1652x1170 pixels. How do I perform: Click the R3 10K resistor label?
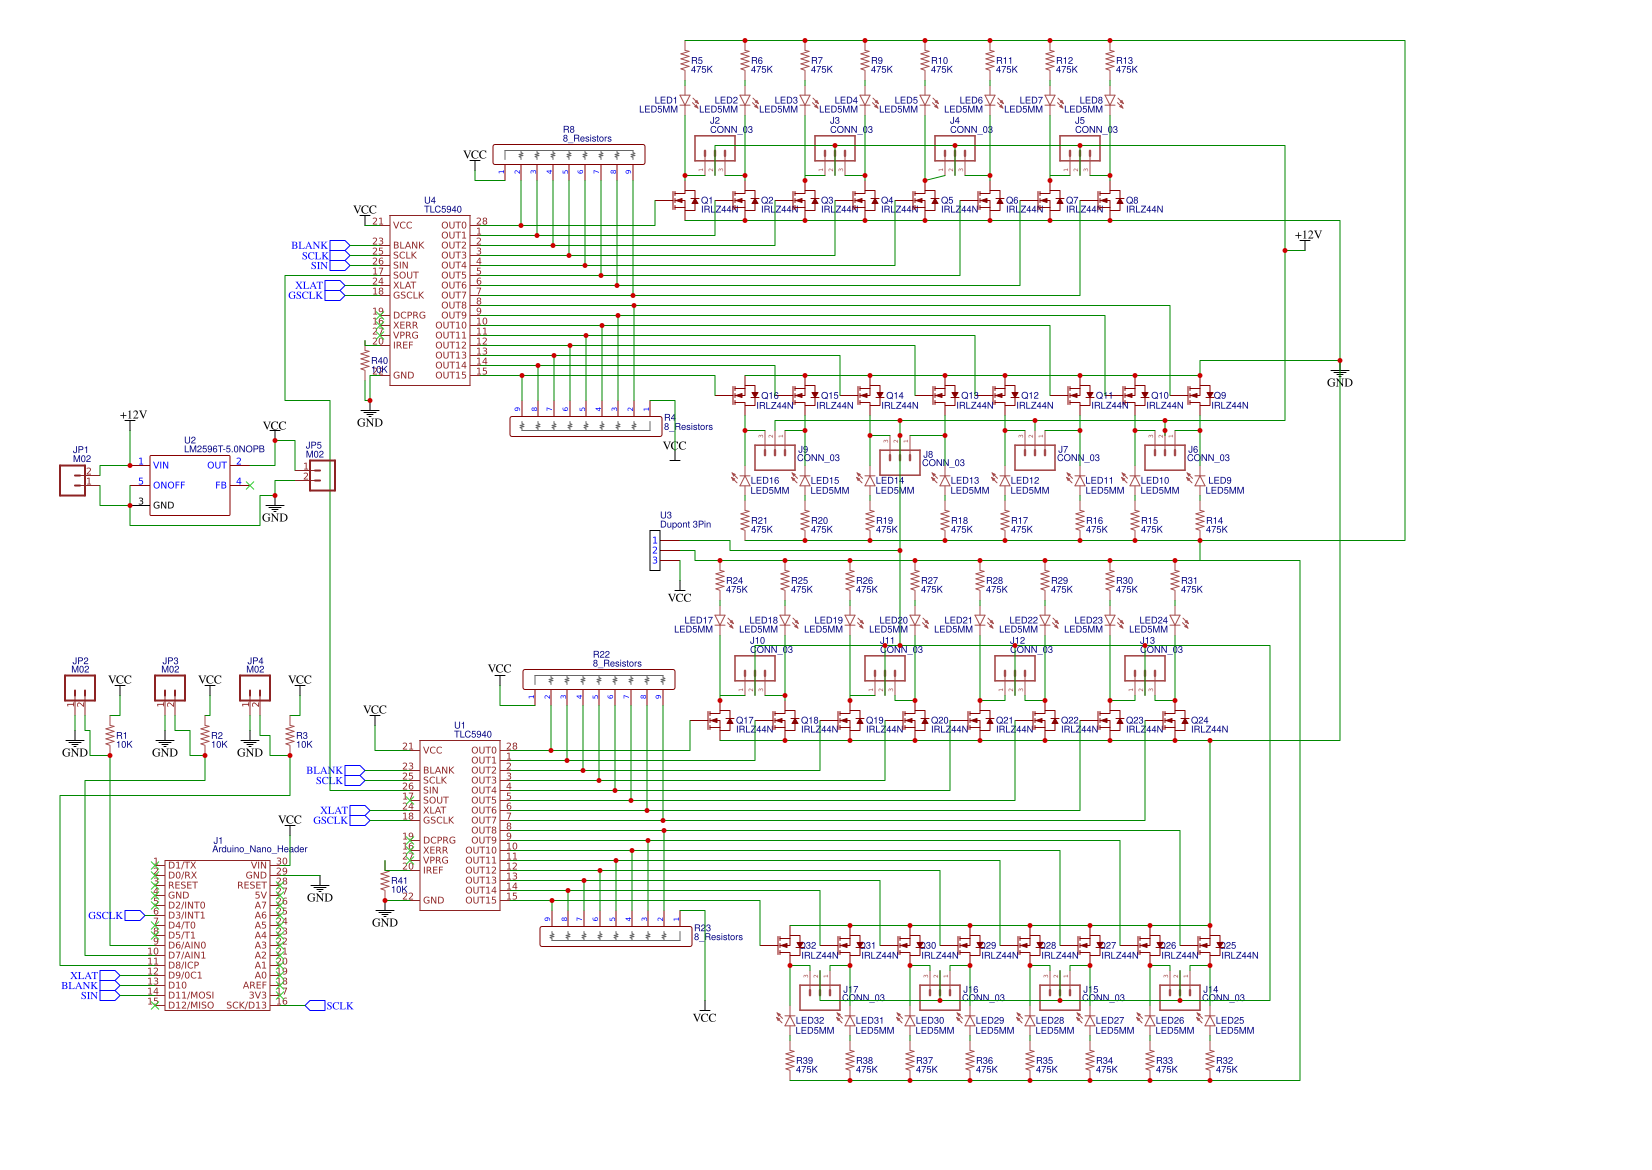point(304,740)
